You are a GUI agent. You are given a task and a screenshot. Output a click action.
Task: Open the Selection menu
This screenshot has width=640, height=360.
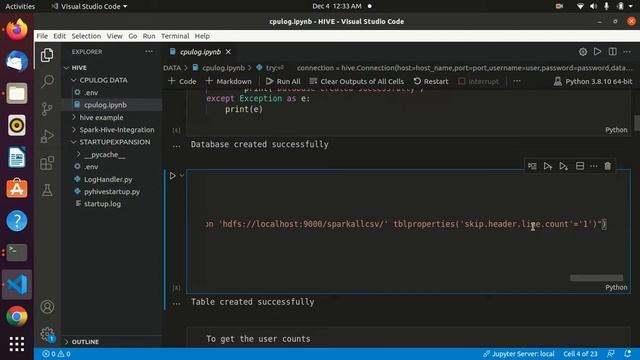click(x=86, y=36)
